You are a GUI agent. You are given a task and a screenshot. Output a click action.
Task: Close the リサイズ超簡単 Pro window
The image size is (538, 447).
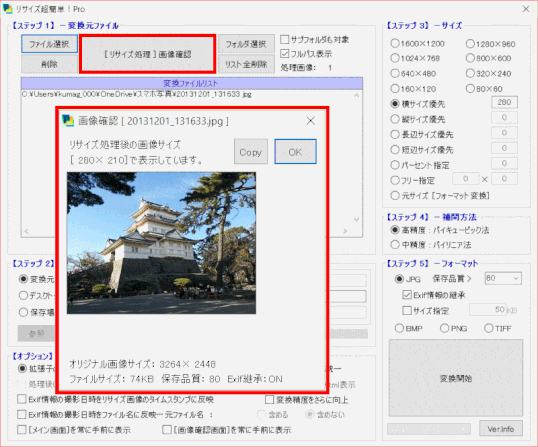click(526, 9)
